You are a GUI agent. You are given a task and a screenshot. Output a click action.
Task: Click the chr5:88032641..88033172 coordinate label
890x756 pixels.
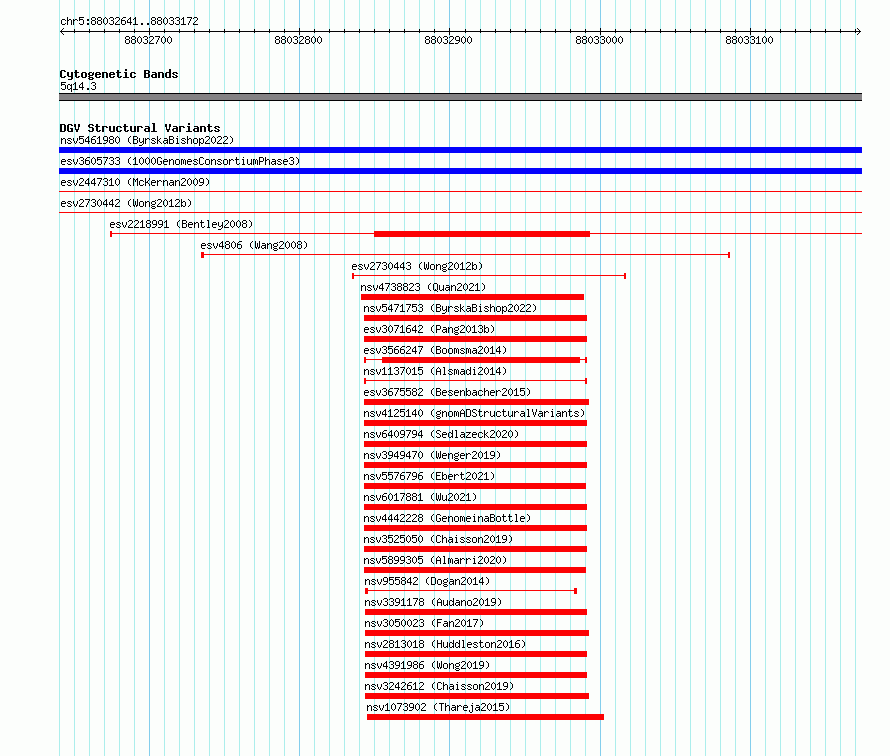point(129,21)
